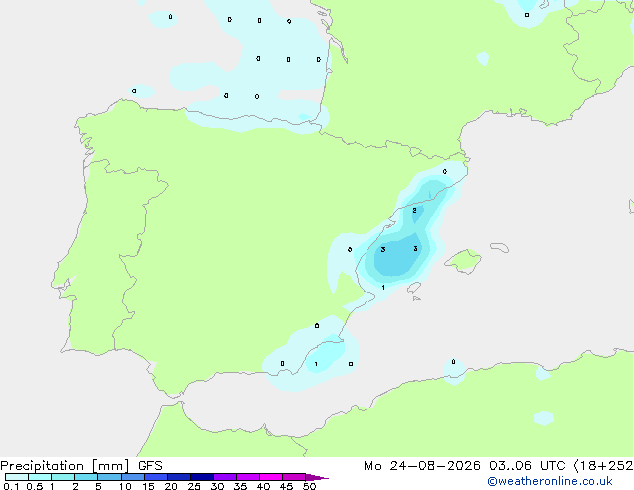The width and height of the screenshot is (634, 490).
Task: Select the 40–45 mm magenta legend swatch
Action: (x=271, y=477)
